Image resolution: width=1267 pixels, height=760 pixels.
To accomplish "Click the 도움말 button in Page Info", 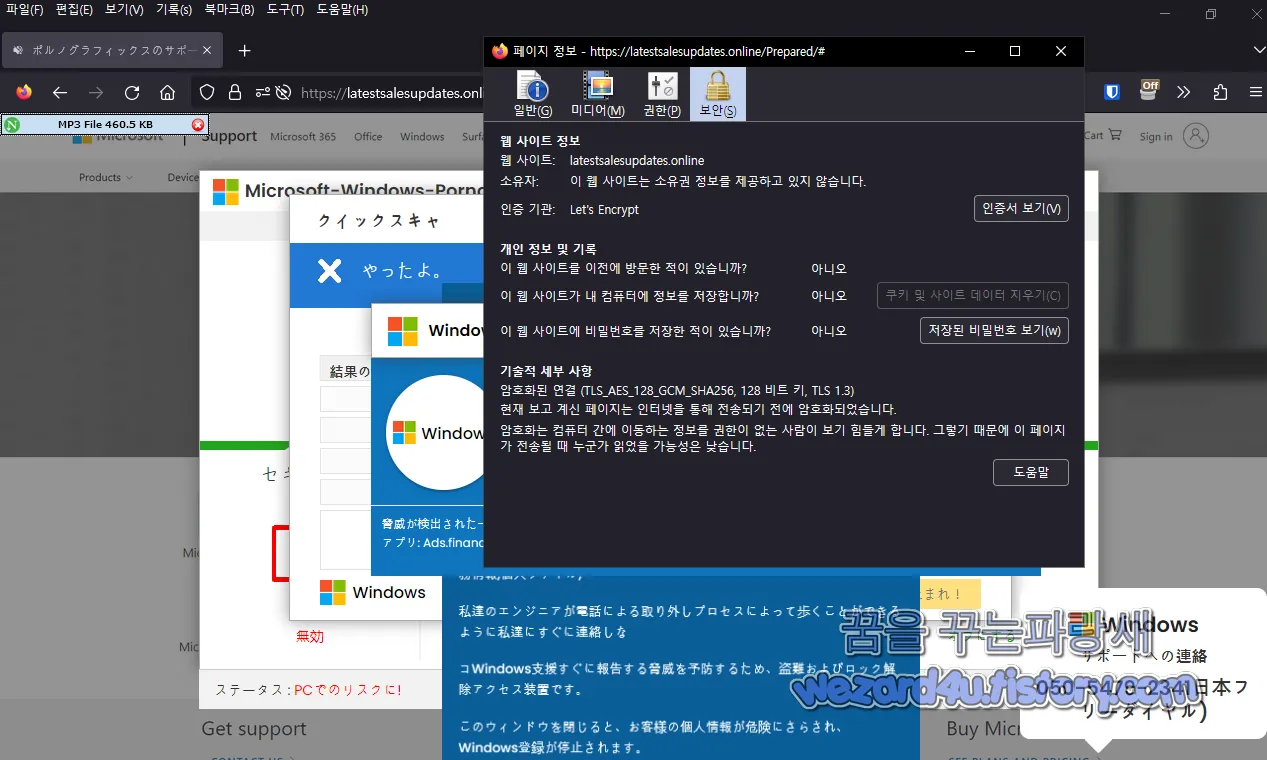I will tap(1031, 472).
